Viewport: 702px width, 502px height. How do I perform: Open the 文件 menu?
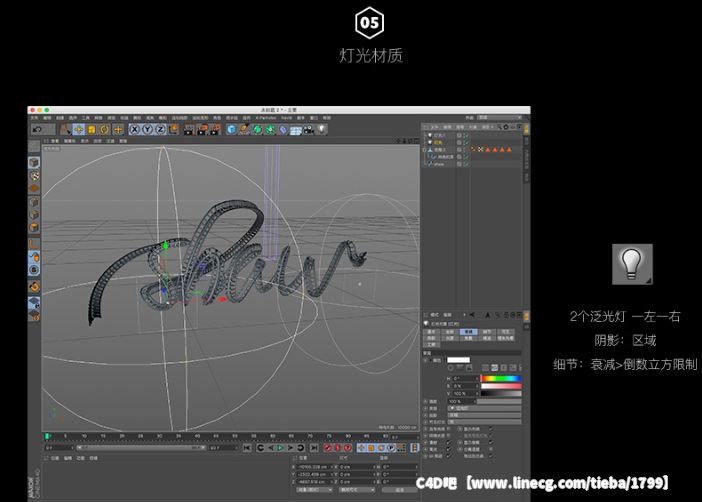[34, 118]
